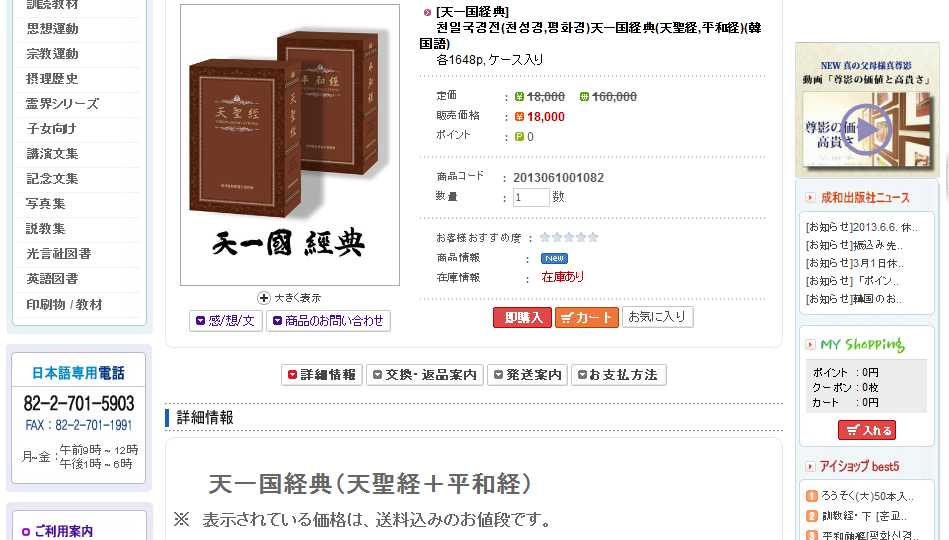Click the 即購入 buy now button
The height and width of the screenshot is (540, 949).
click(522, 317)
